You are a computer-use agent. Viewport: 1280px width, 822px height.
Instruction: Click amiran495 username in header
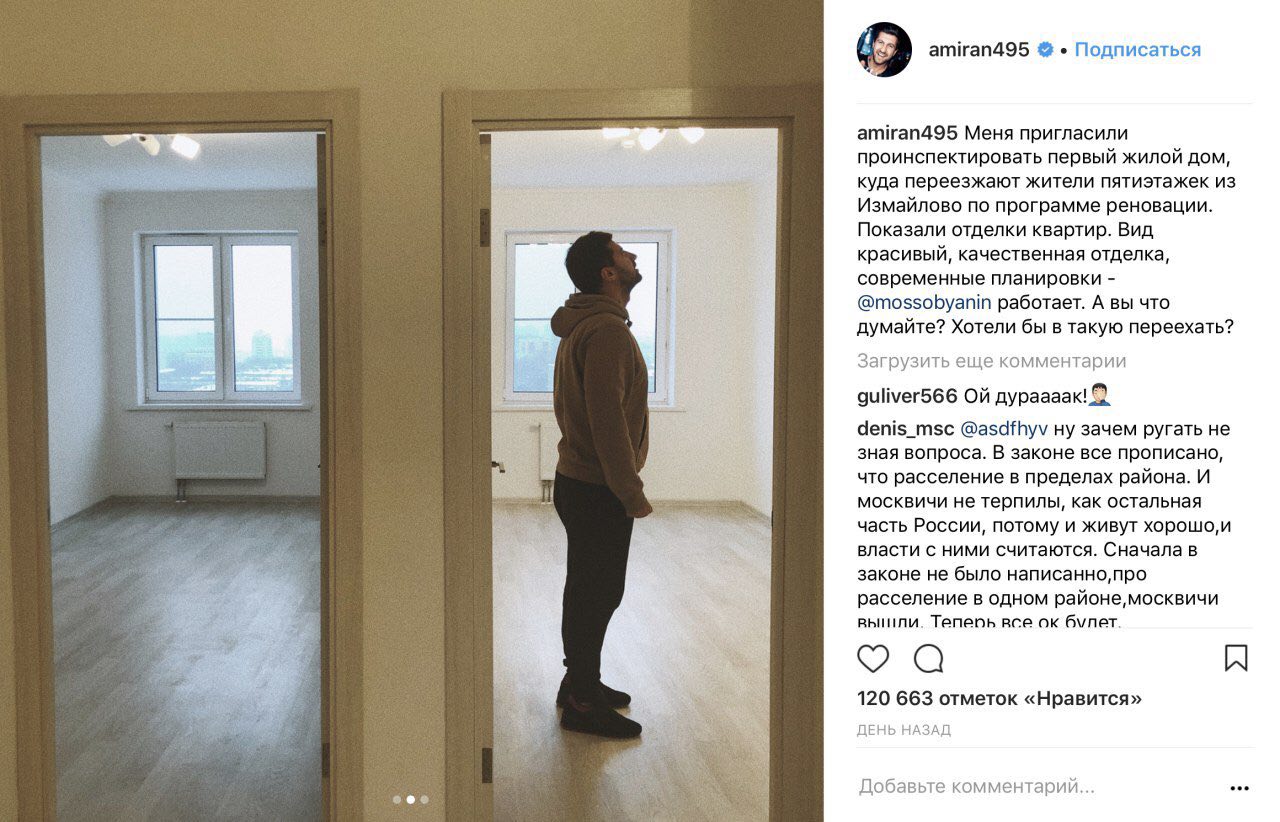click(979, 49)
